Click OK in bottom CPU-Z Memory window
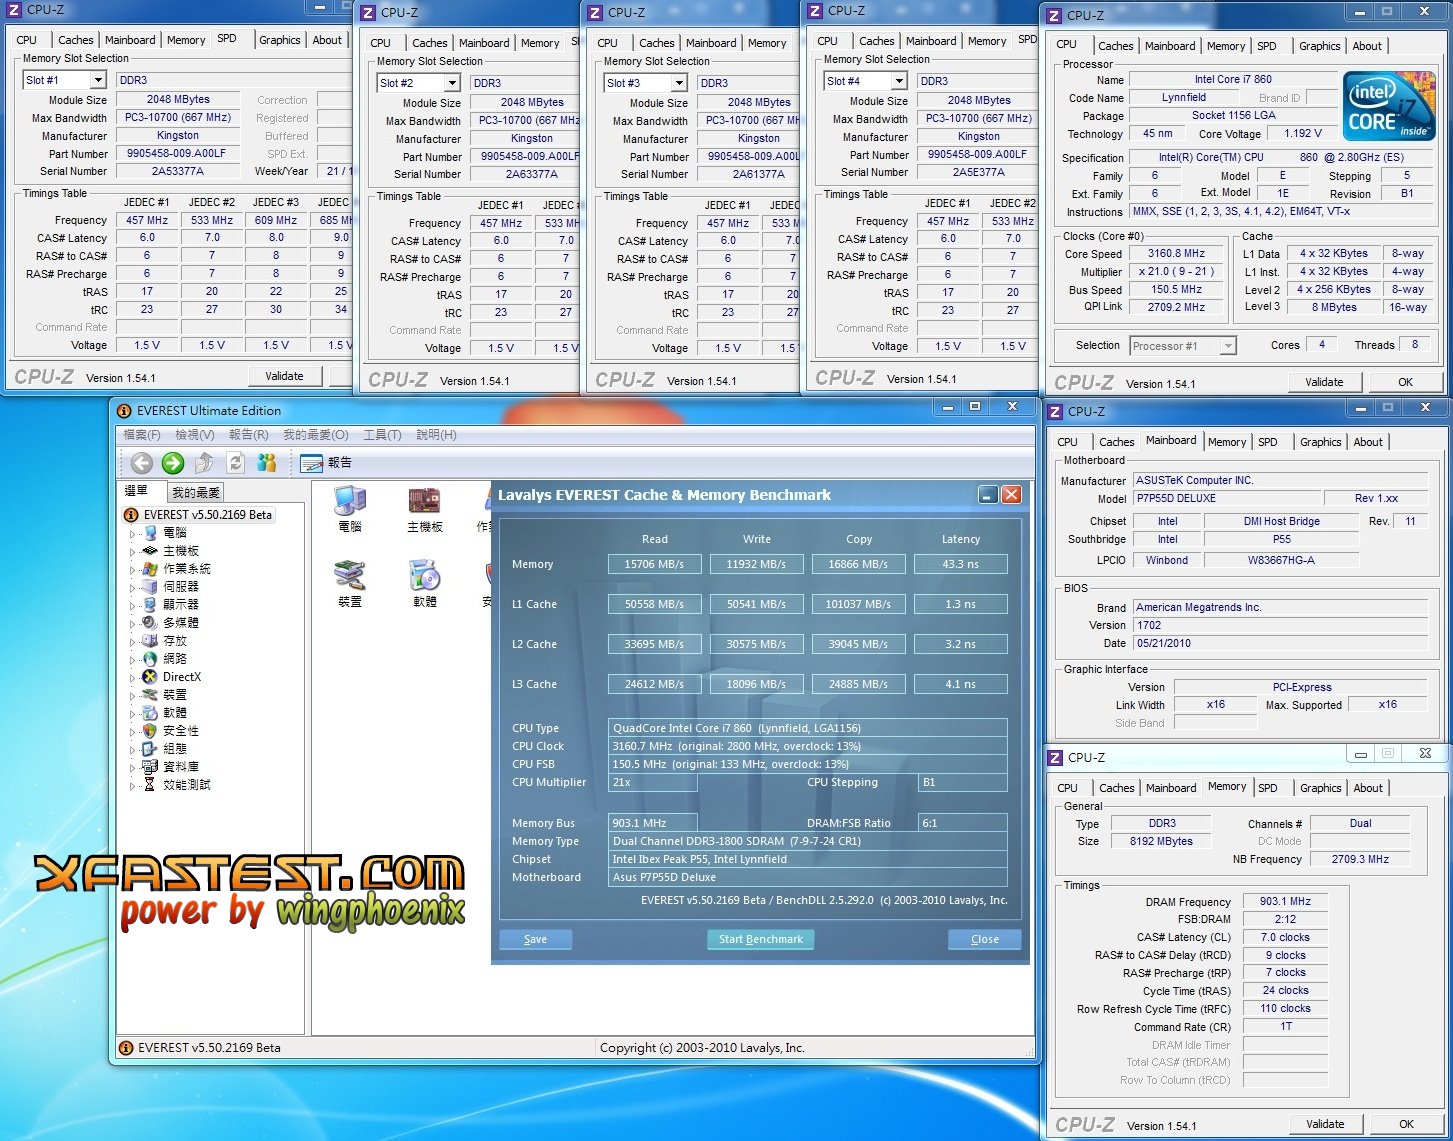This screenshot has height=1141, width=1453. coord(1406,1124)
